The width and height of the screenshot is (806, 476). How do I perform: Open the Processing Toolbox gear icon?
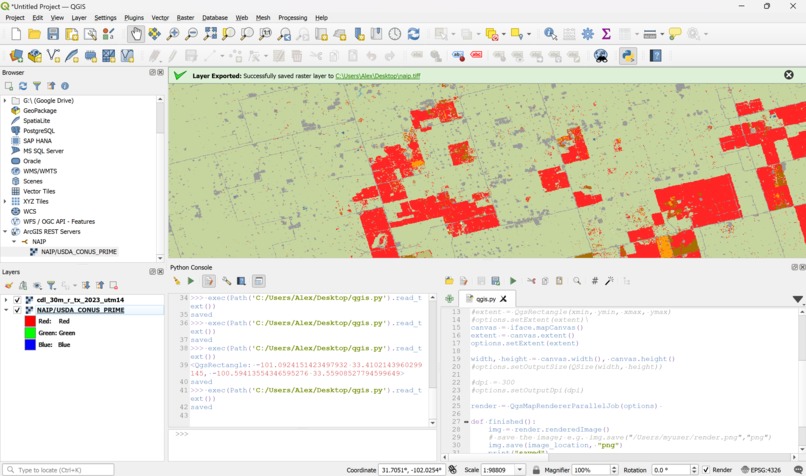(588, 34)
